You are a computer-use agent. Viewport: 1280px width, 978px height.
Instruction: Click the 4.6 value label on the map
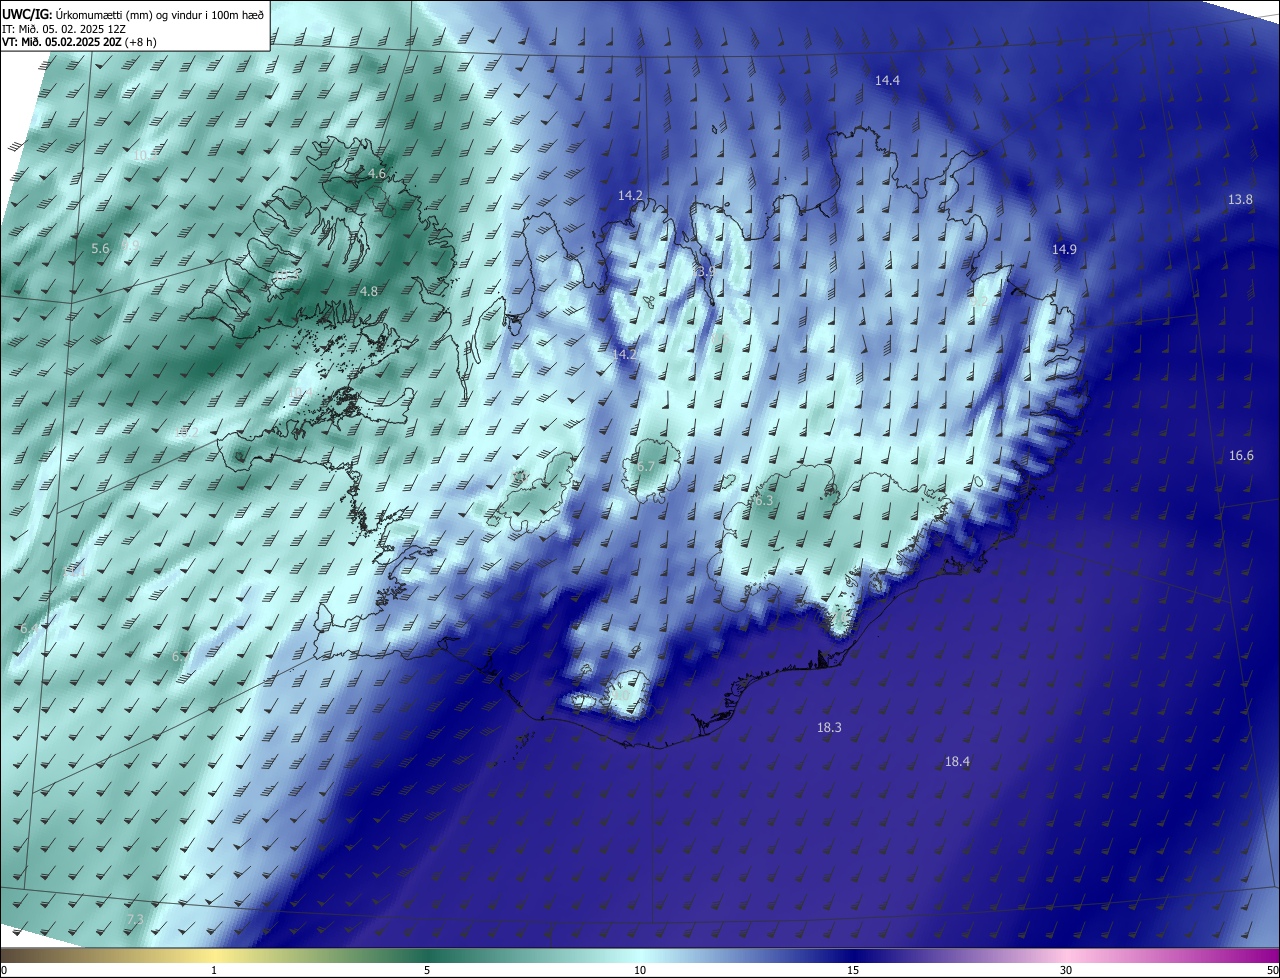pyautogui.click(x=377, y=174)
